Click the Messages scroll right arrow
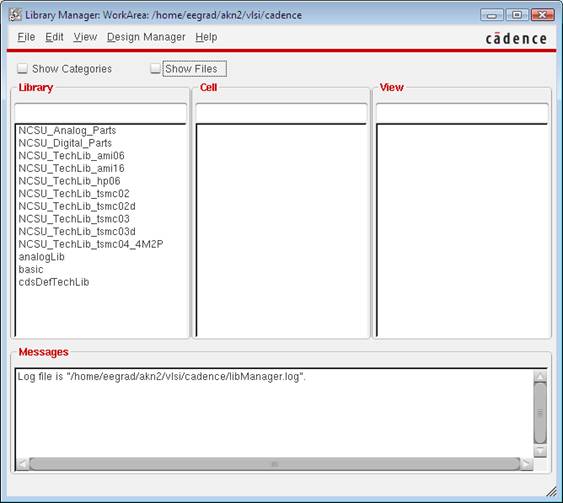563x503 pixels. [526, 464]
